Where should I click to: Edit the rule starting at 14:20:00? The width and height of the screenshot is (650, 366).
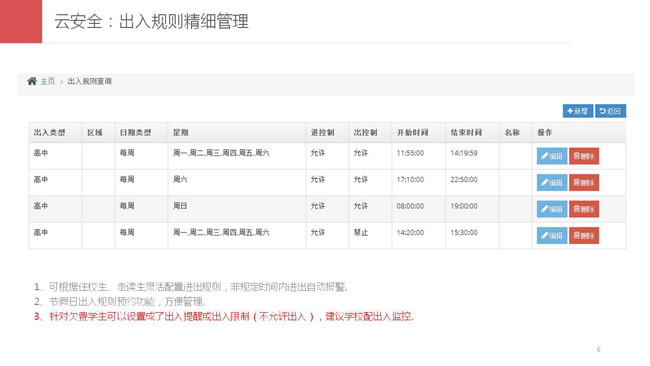[552, 236]
